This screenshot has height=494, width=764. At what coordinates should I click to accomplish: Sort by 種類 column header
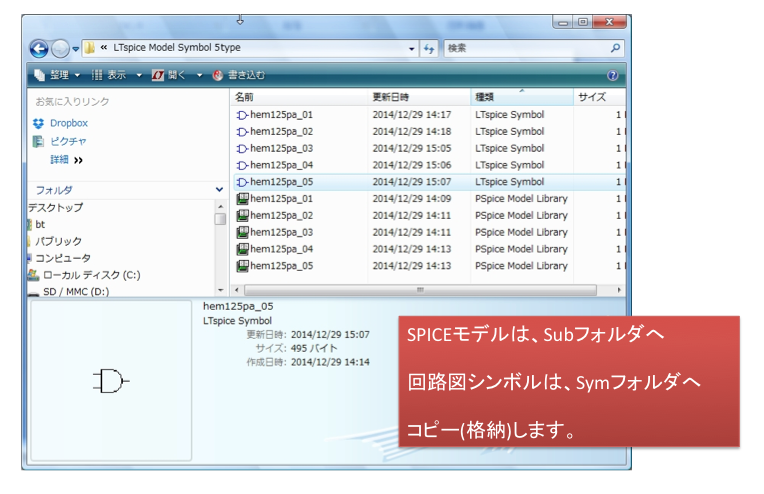522,97
